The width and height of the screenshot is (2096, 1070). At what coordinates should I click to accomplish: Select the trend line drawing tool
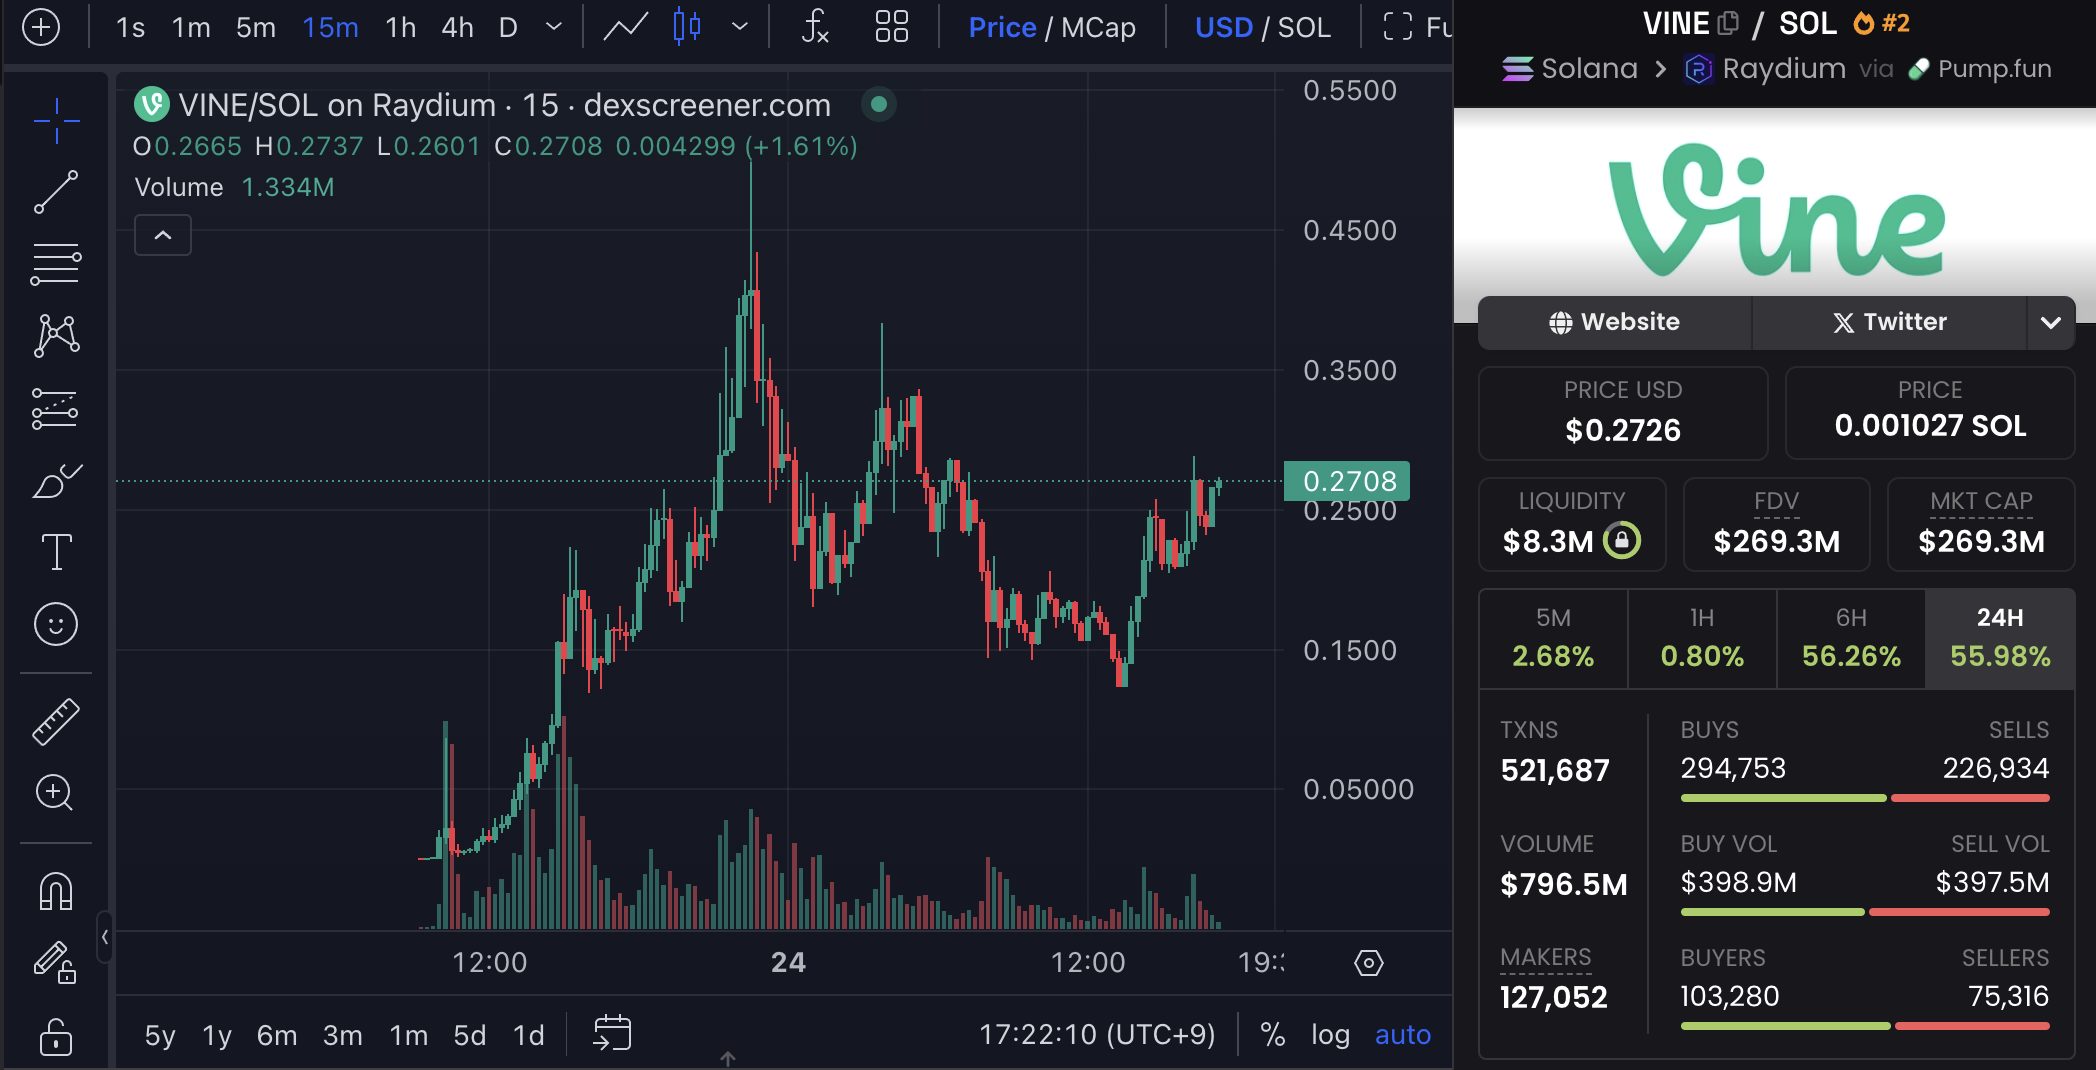click(56, 191)
